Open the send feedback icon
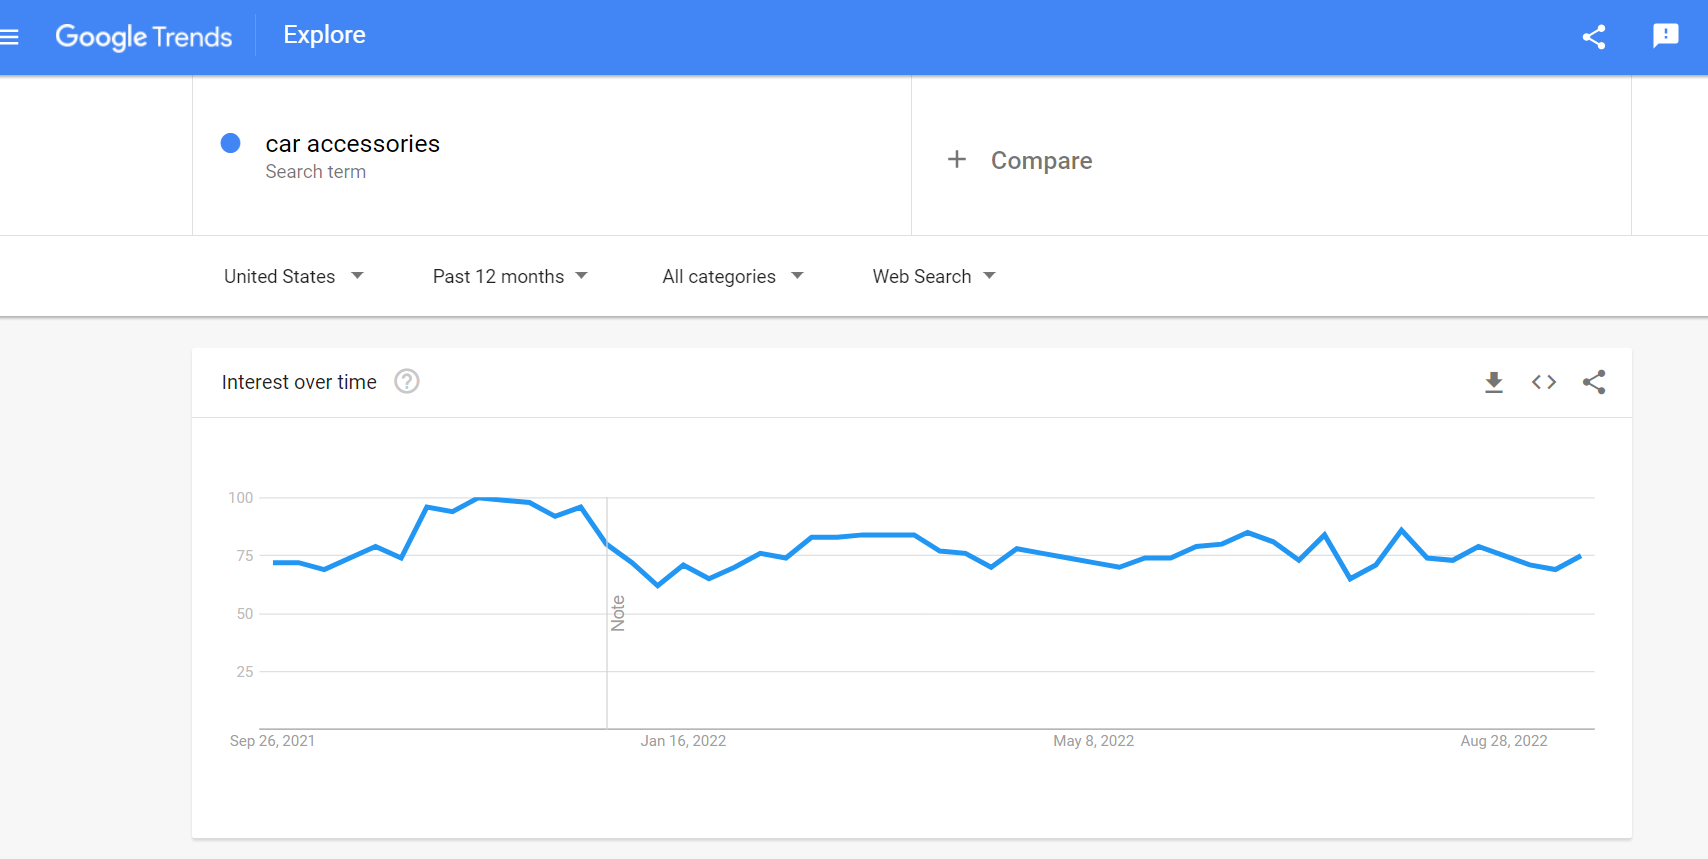 coord(1665,36)
